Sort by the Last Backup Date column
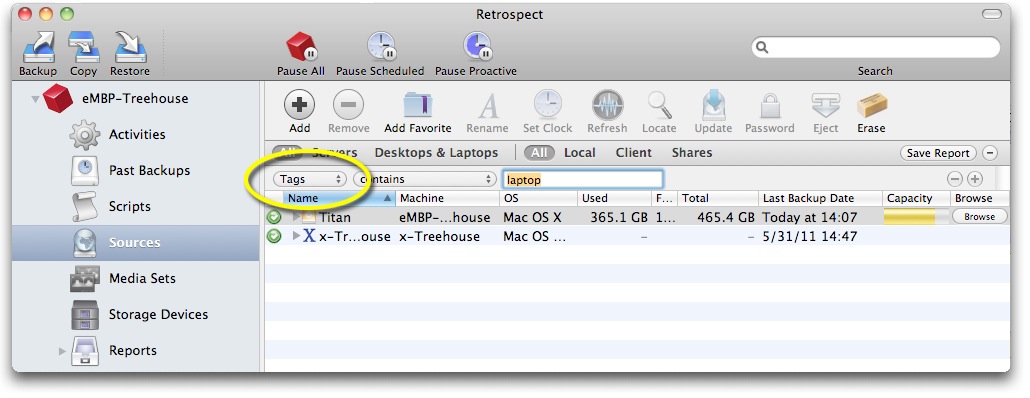The image size is (1030, 398). point(820,198)
